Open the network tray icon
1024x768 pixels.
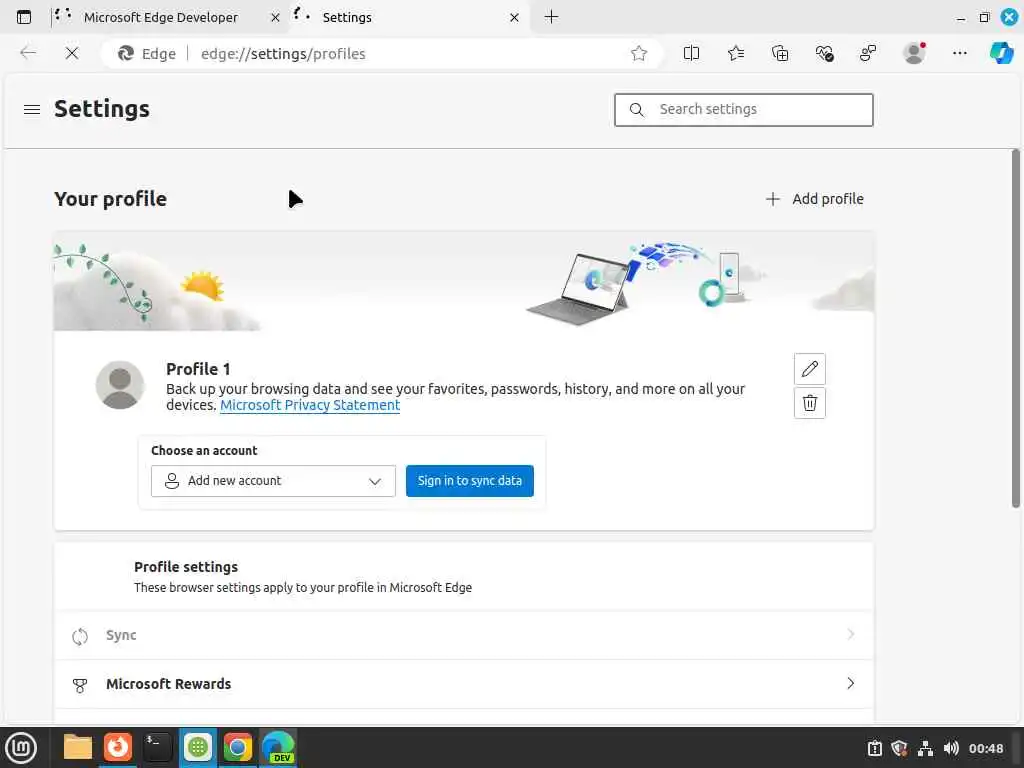(x=925, y=748)
